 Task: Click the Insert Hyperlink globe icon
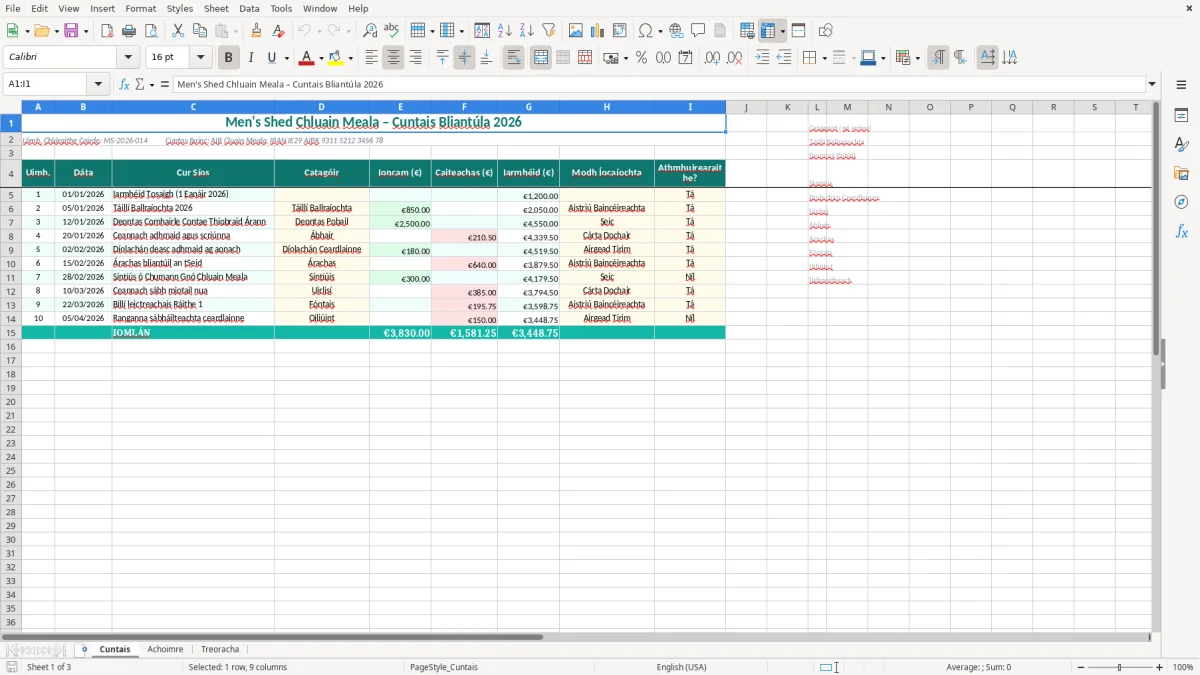point(677,31)
